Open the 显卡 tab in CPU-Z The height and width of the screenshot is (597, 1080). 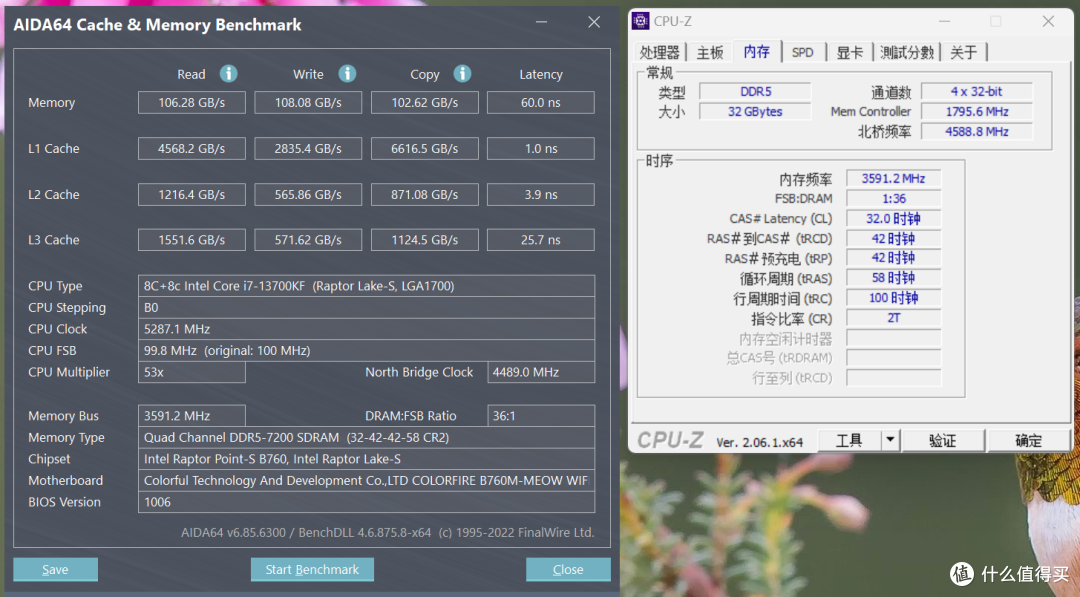(849, 52)
